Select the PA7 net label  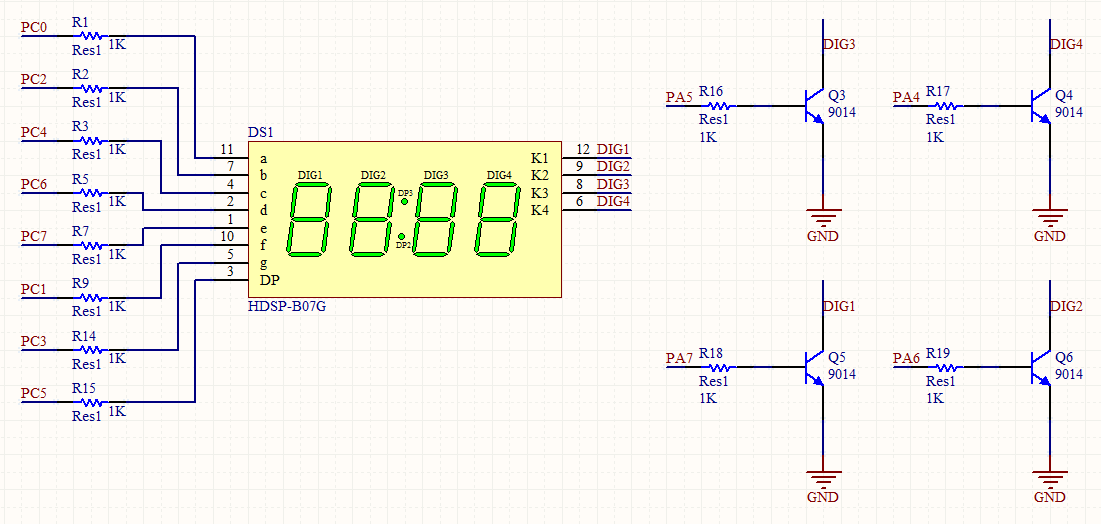[679, 358]
